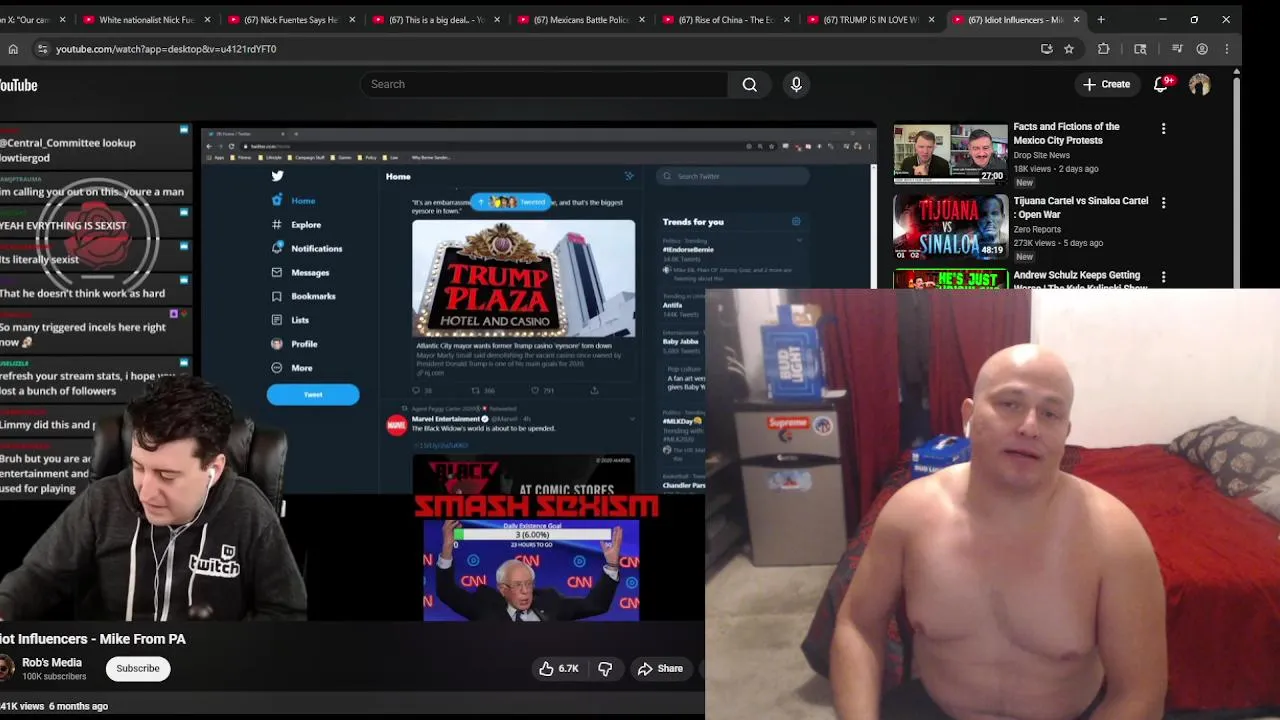The image size is (1280, 720).
Task: Open options for Tijuana Cartel vs Sinaloa video
Action: point(1163,203)
